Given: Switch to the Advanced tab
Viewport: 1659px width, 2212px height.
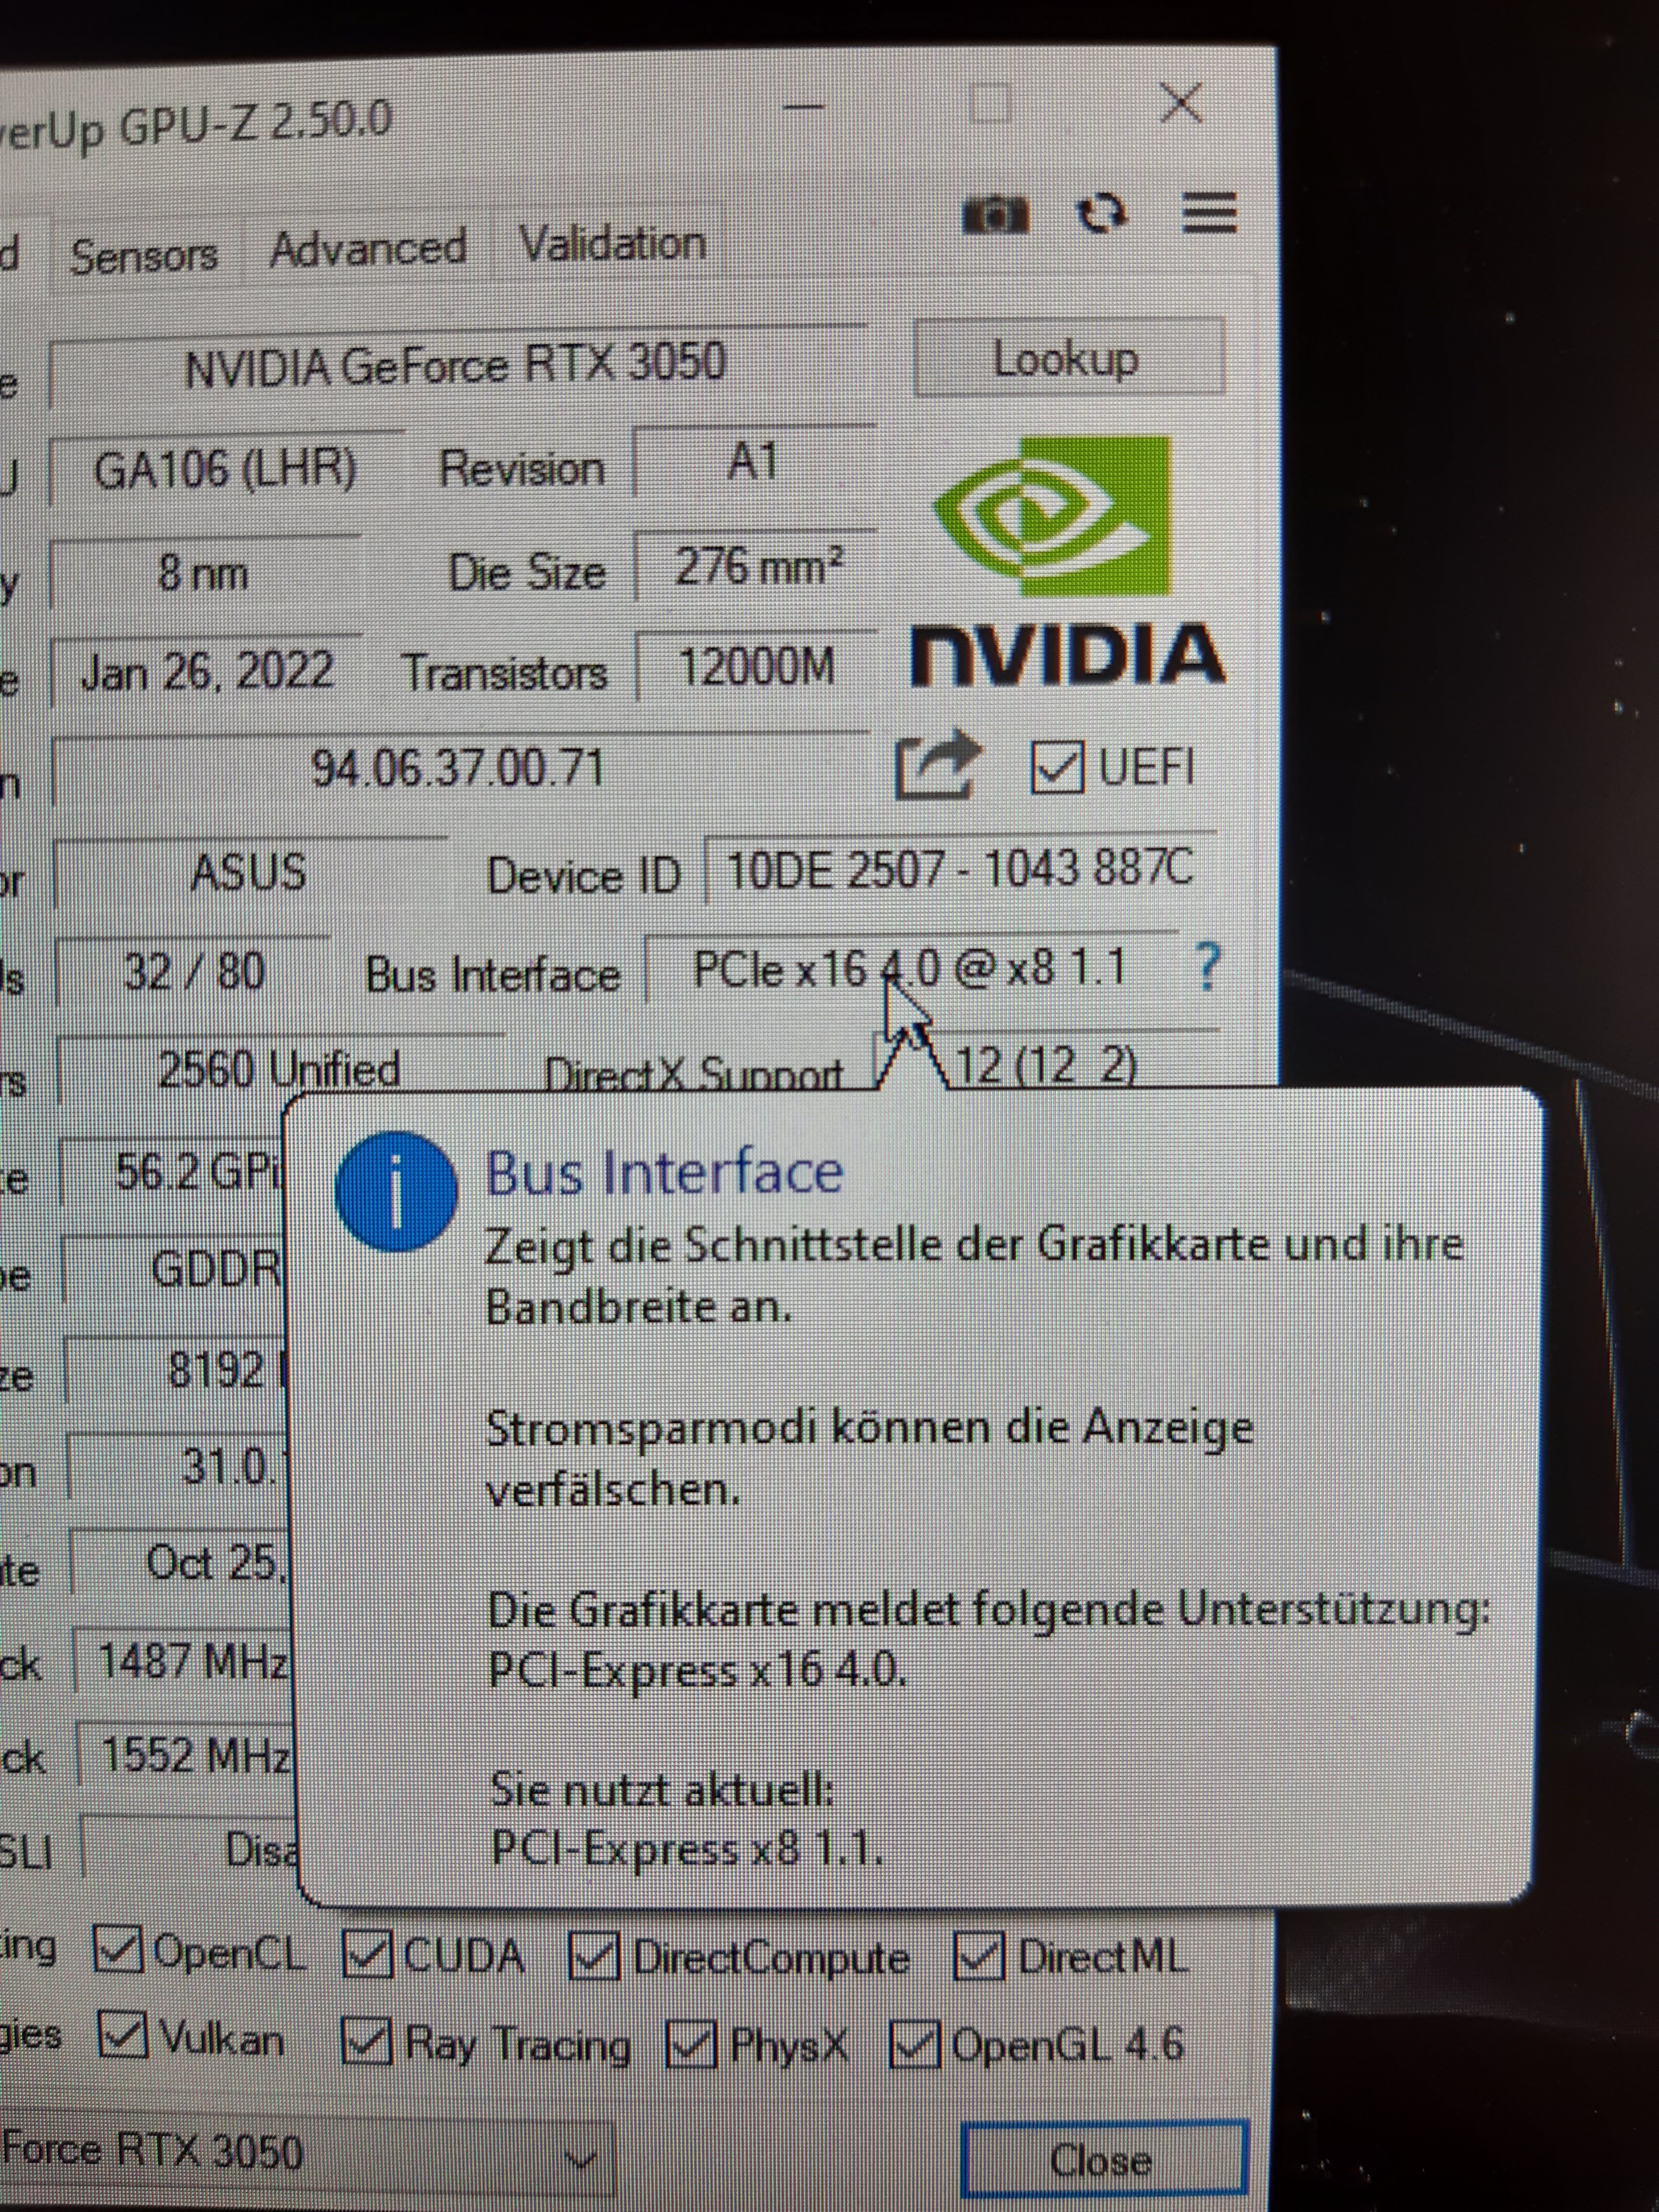Looking at the screenshot, I should point(368,249).
